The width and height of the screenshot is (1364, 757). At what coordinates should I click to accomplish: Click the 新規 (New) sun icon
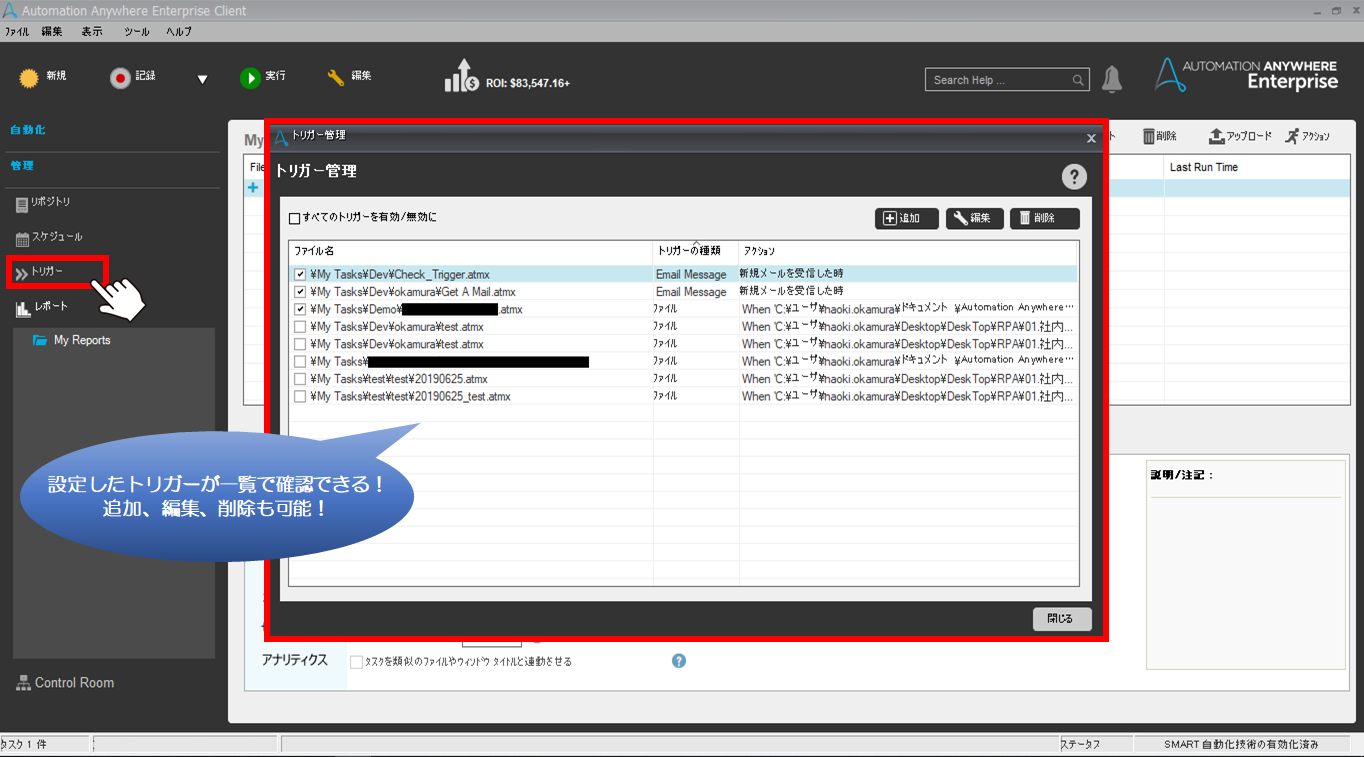click(29, 77)
